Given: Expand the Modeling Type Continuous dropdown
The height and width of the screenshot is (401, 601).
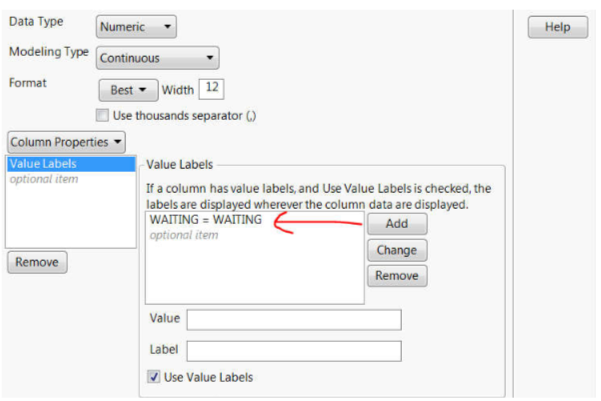Looking at the screenshot, I should point(158,58).
